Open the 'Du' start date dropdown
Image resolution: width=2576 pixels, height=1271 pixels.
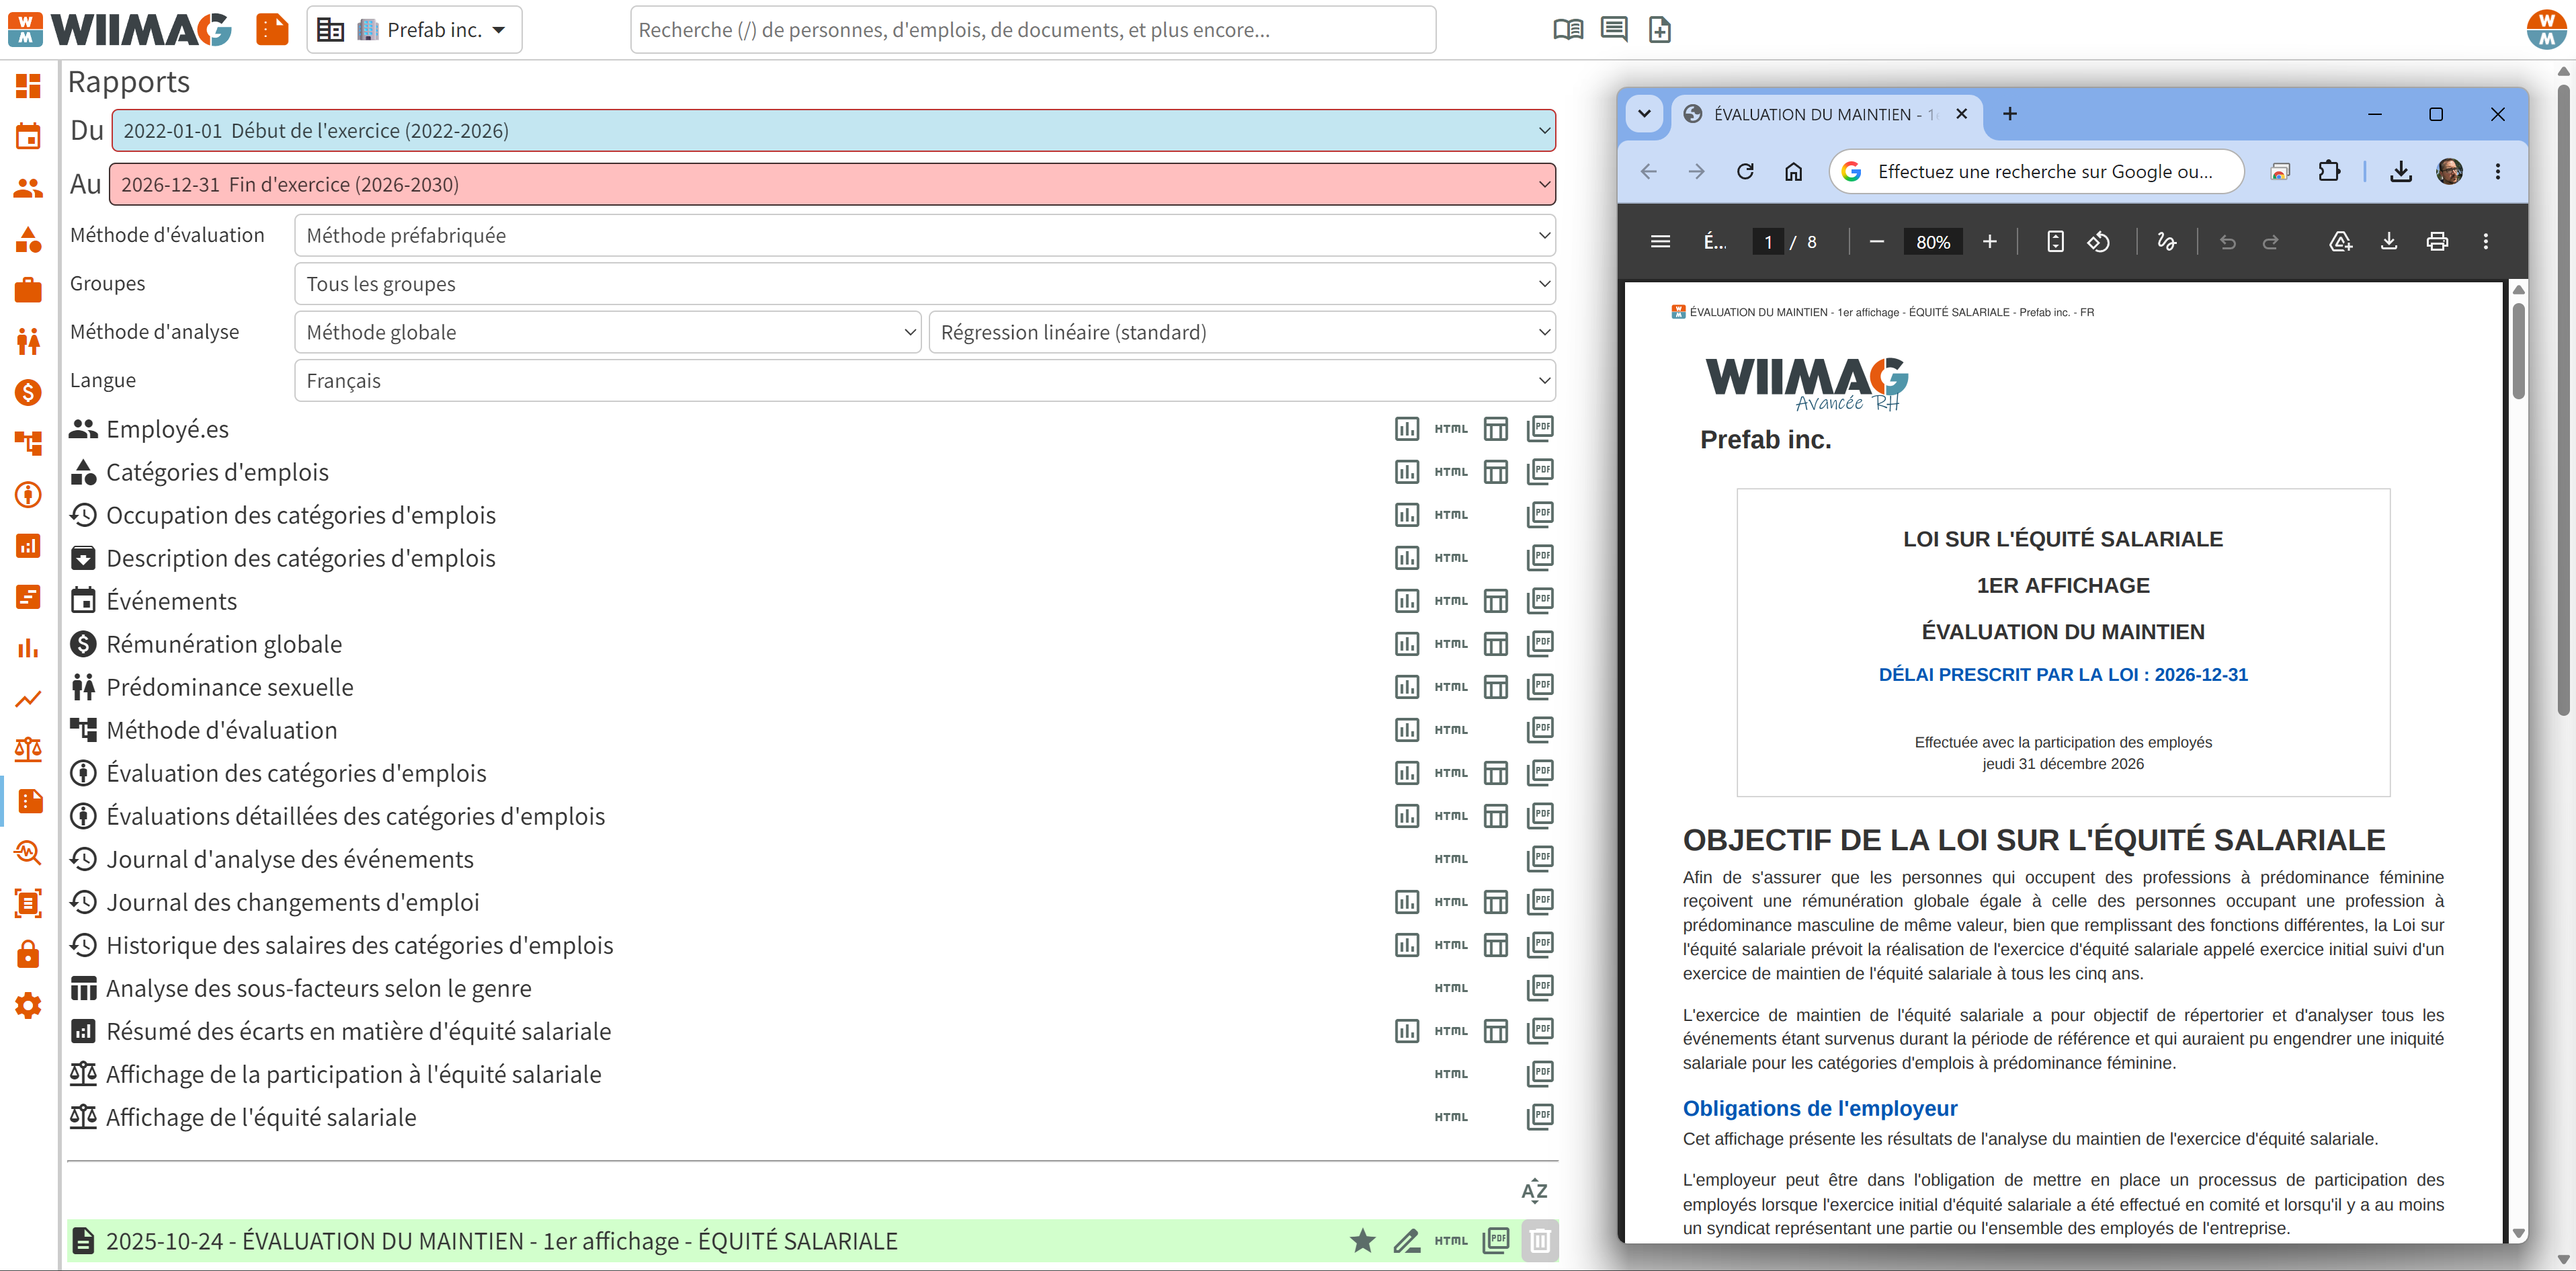pos(833,131)
